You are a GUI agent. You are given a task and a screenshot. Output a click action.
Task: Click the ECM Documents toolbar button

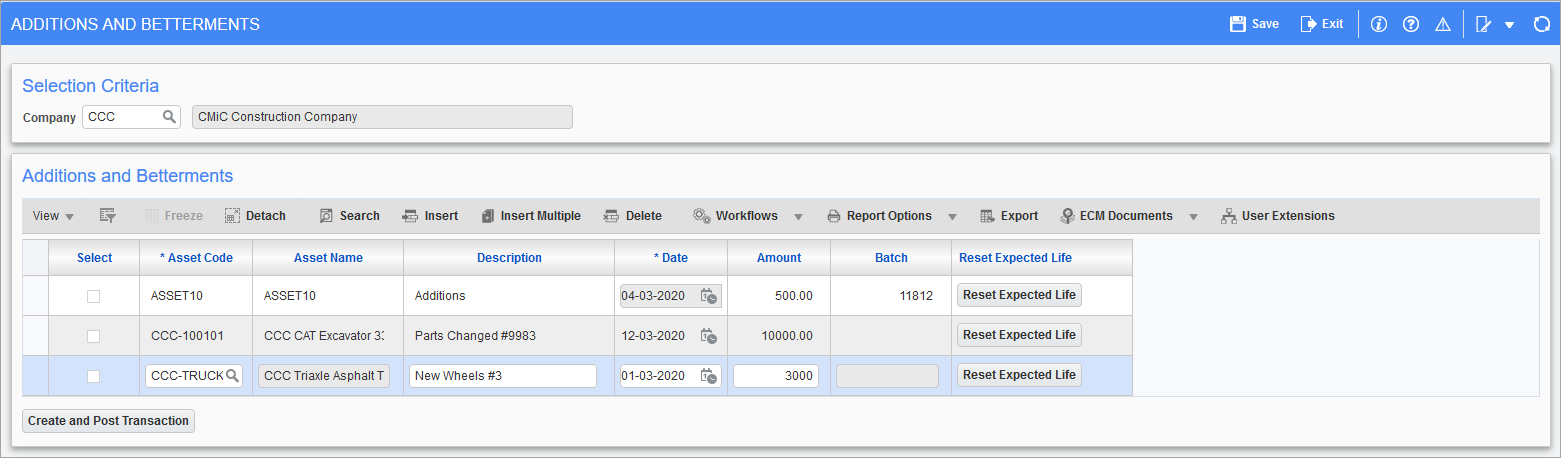[1116, 216]
